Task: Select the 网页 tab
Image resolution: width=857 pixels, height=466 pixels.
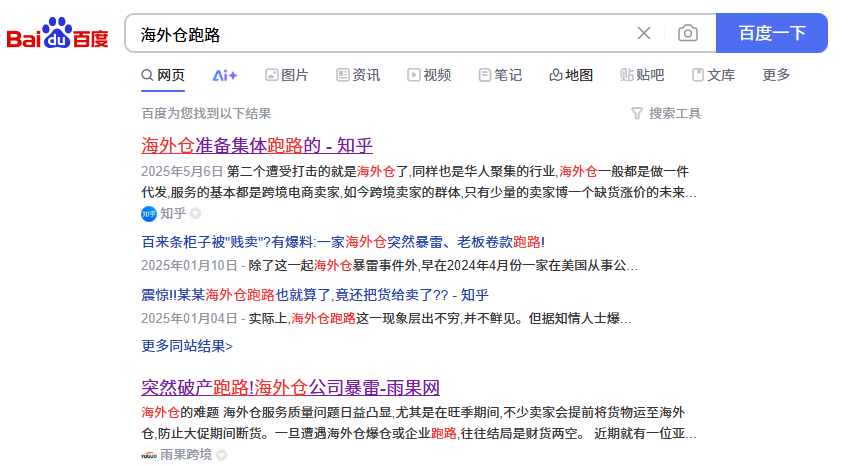Action: (163, 75)
